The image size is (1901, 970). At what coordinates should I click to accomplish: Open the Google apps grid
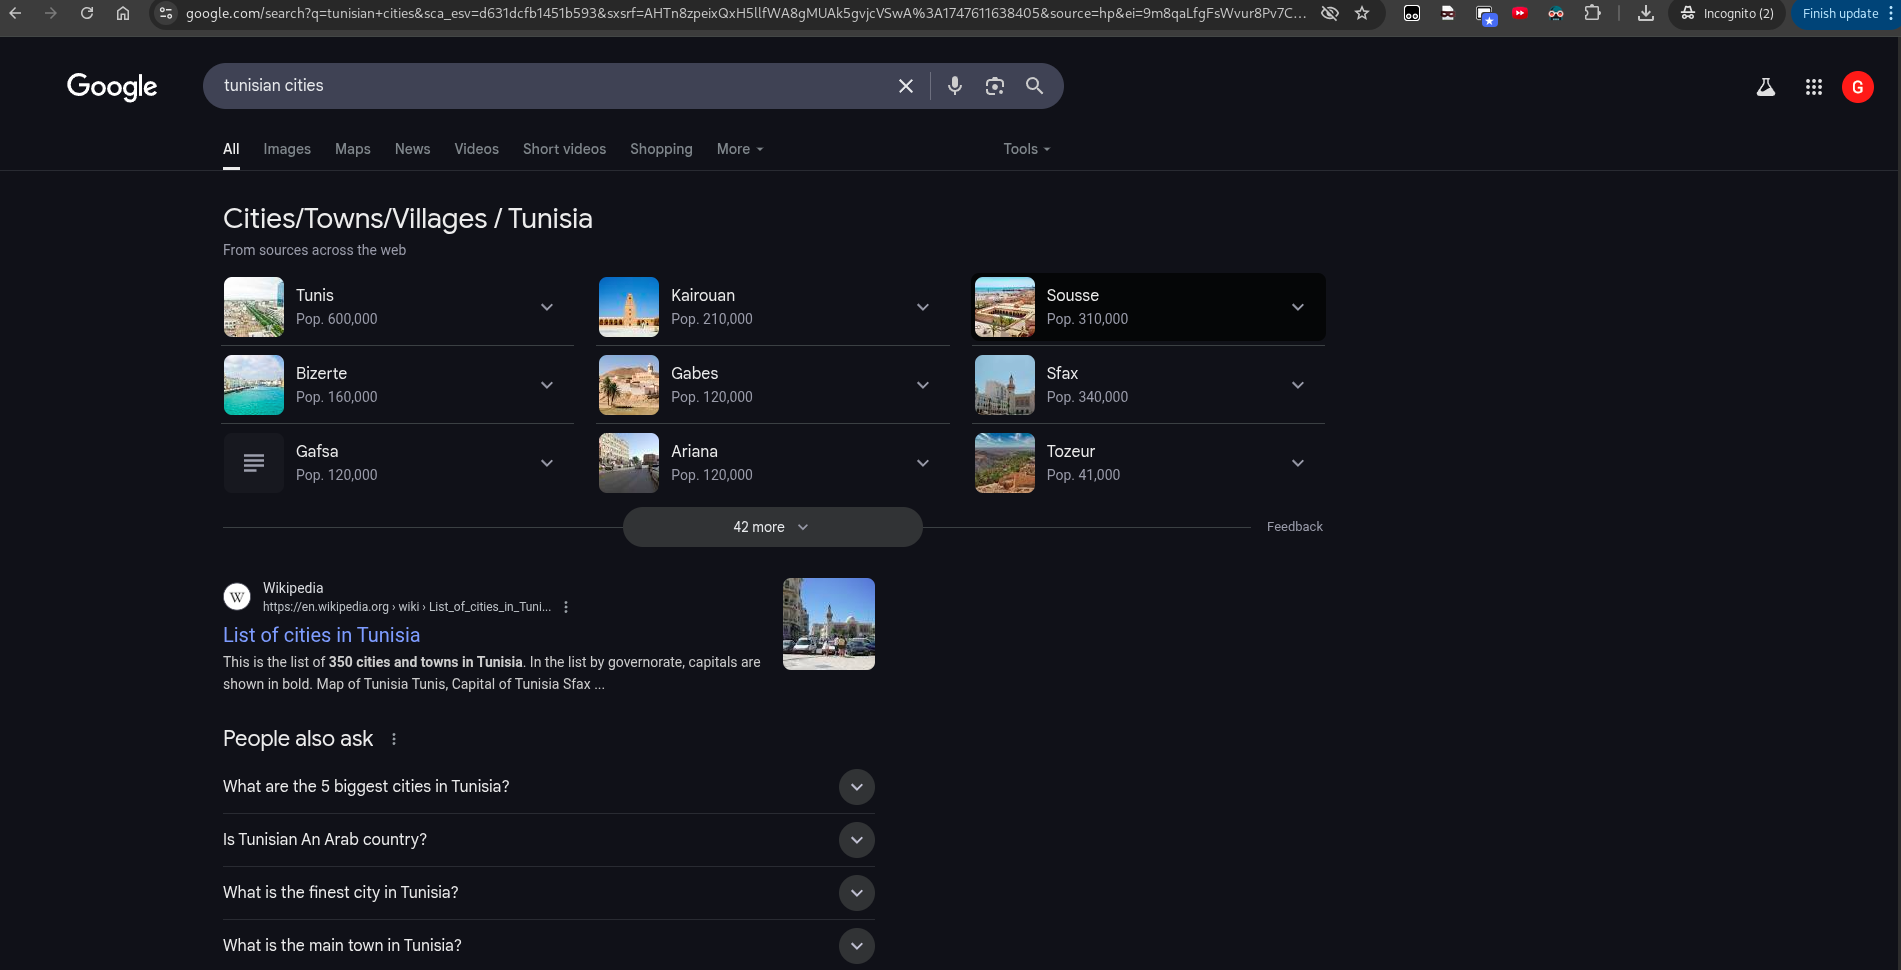pyautogui.click(x=1813, y=87)
